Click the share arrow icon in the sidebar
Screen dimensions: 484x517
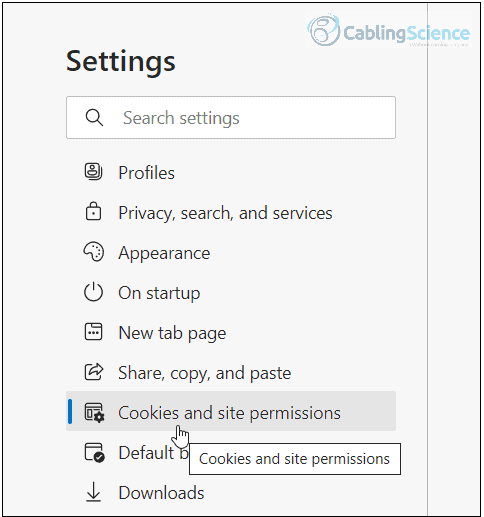click(x=94, y=372)
